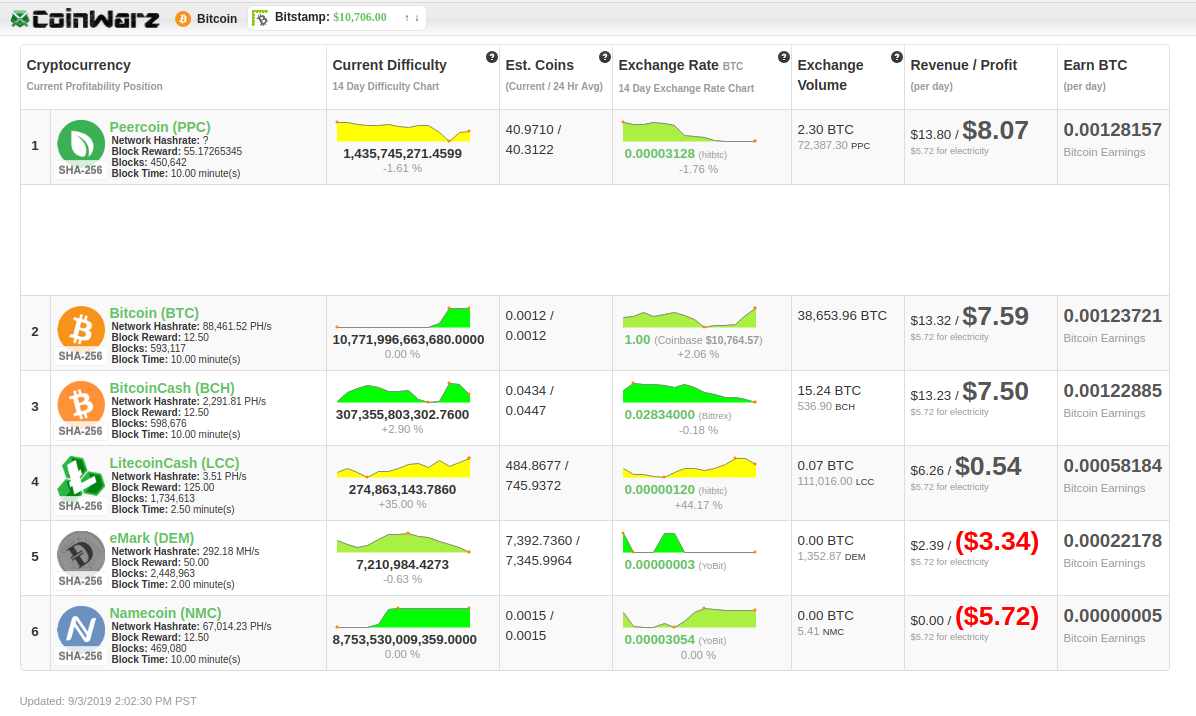Click the orange Bitcoin icon in header
This screenshot has height=716, width=1196.
point(183,19)
